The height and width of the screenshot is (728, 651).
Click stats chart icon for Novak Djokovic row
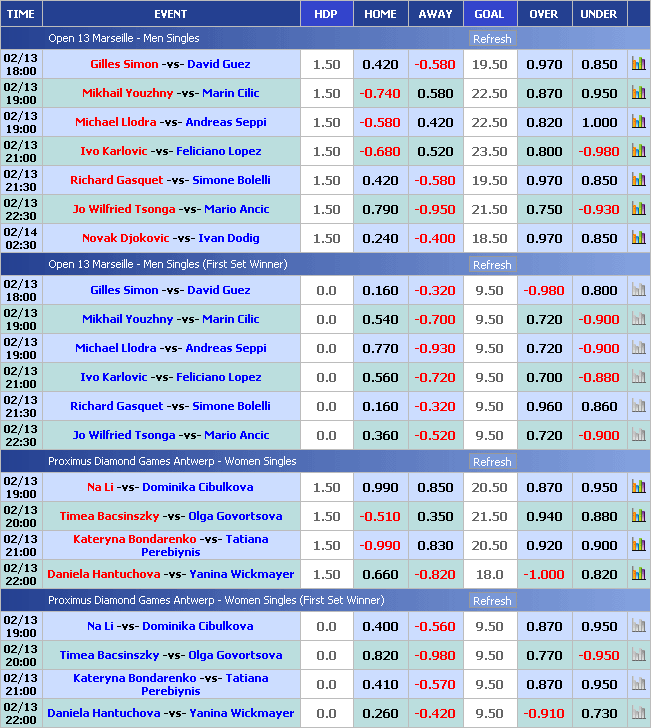click(638, 238)
